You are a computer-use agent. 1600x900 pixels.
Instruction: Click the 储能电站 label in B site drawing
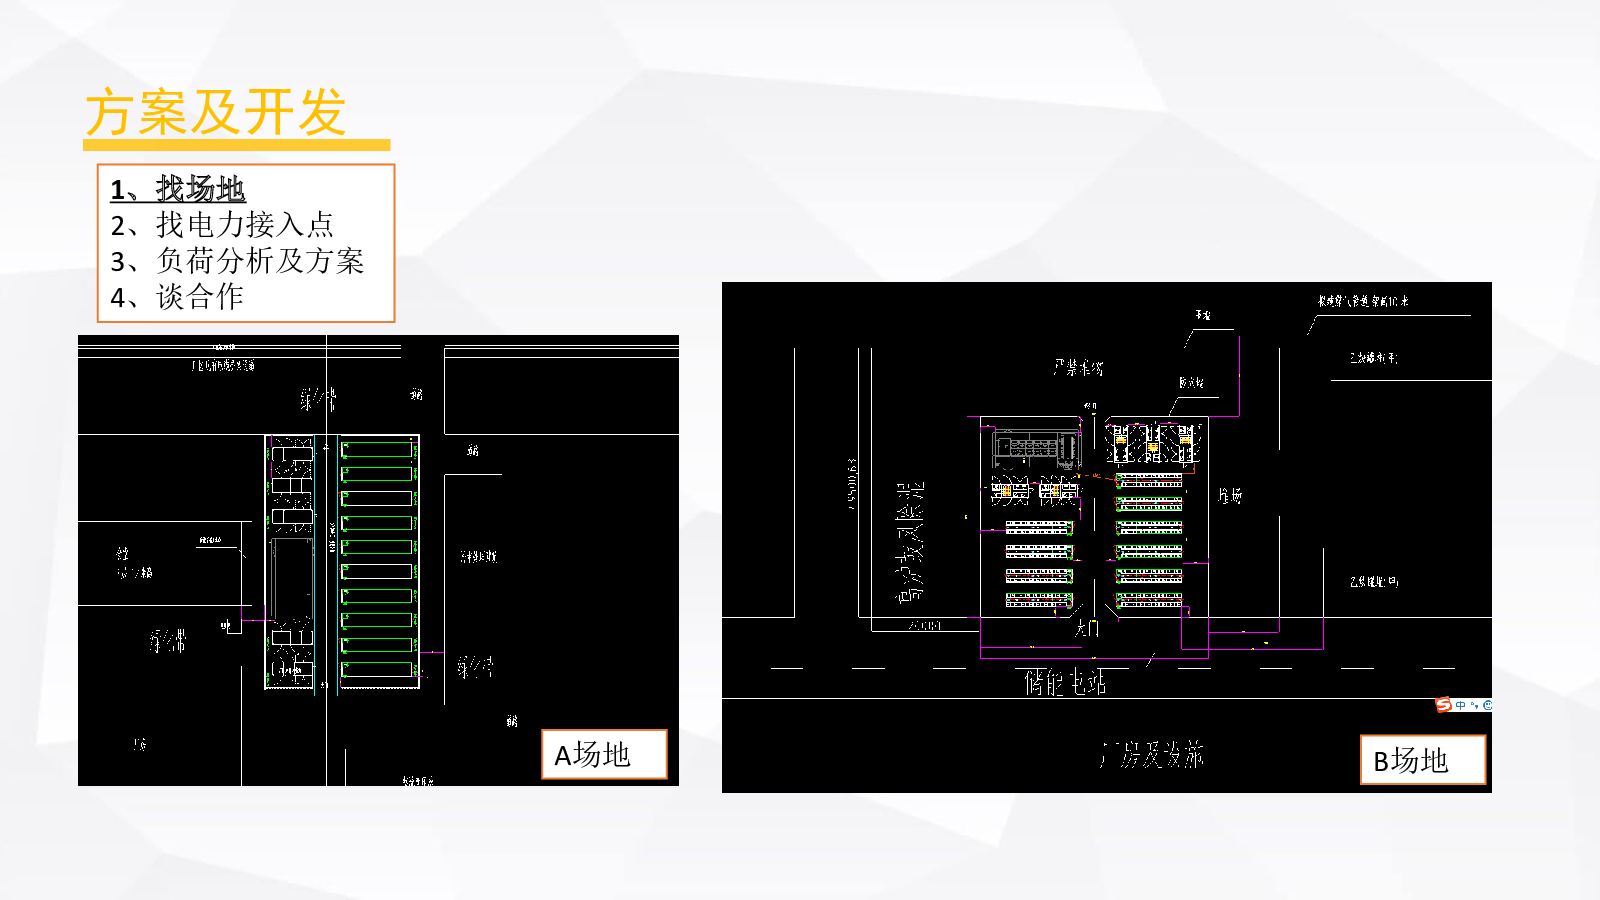pos(1065,682)
